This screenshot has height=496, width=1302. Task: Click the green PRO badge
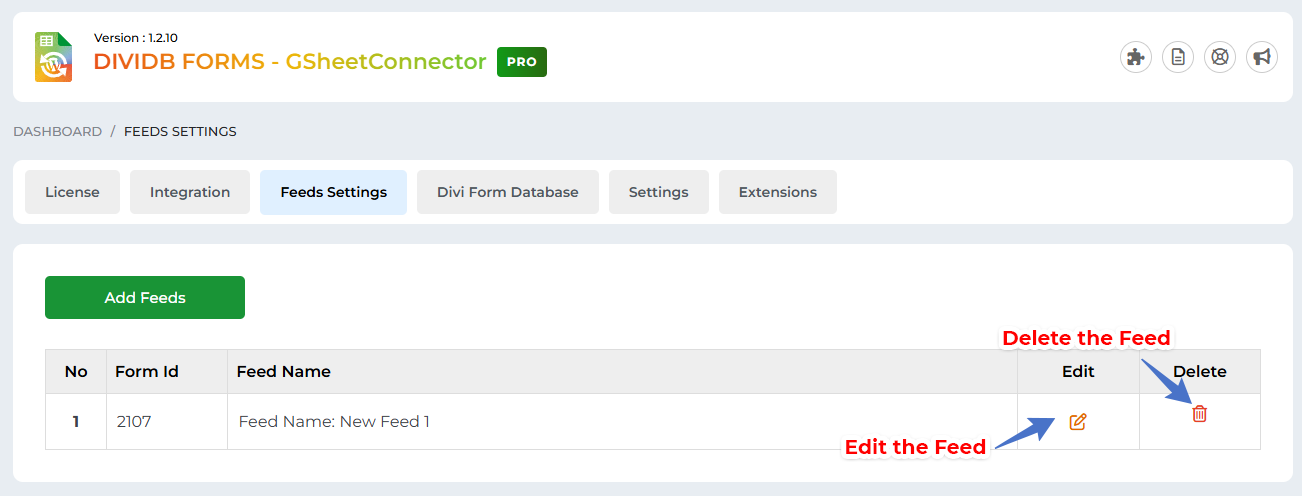521,62
